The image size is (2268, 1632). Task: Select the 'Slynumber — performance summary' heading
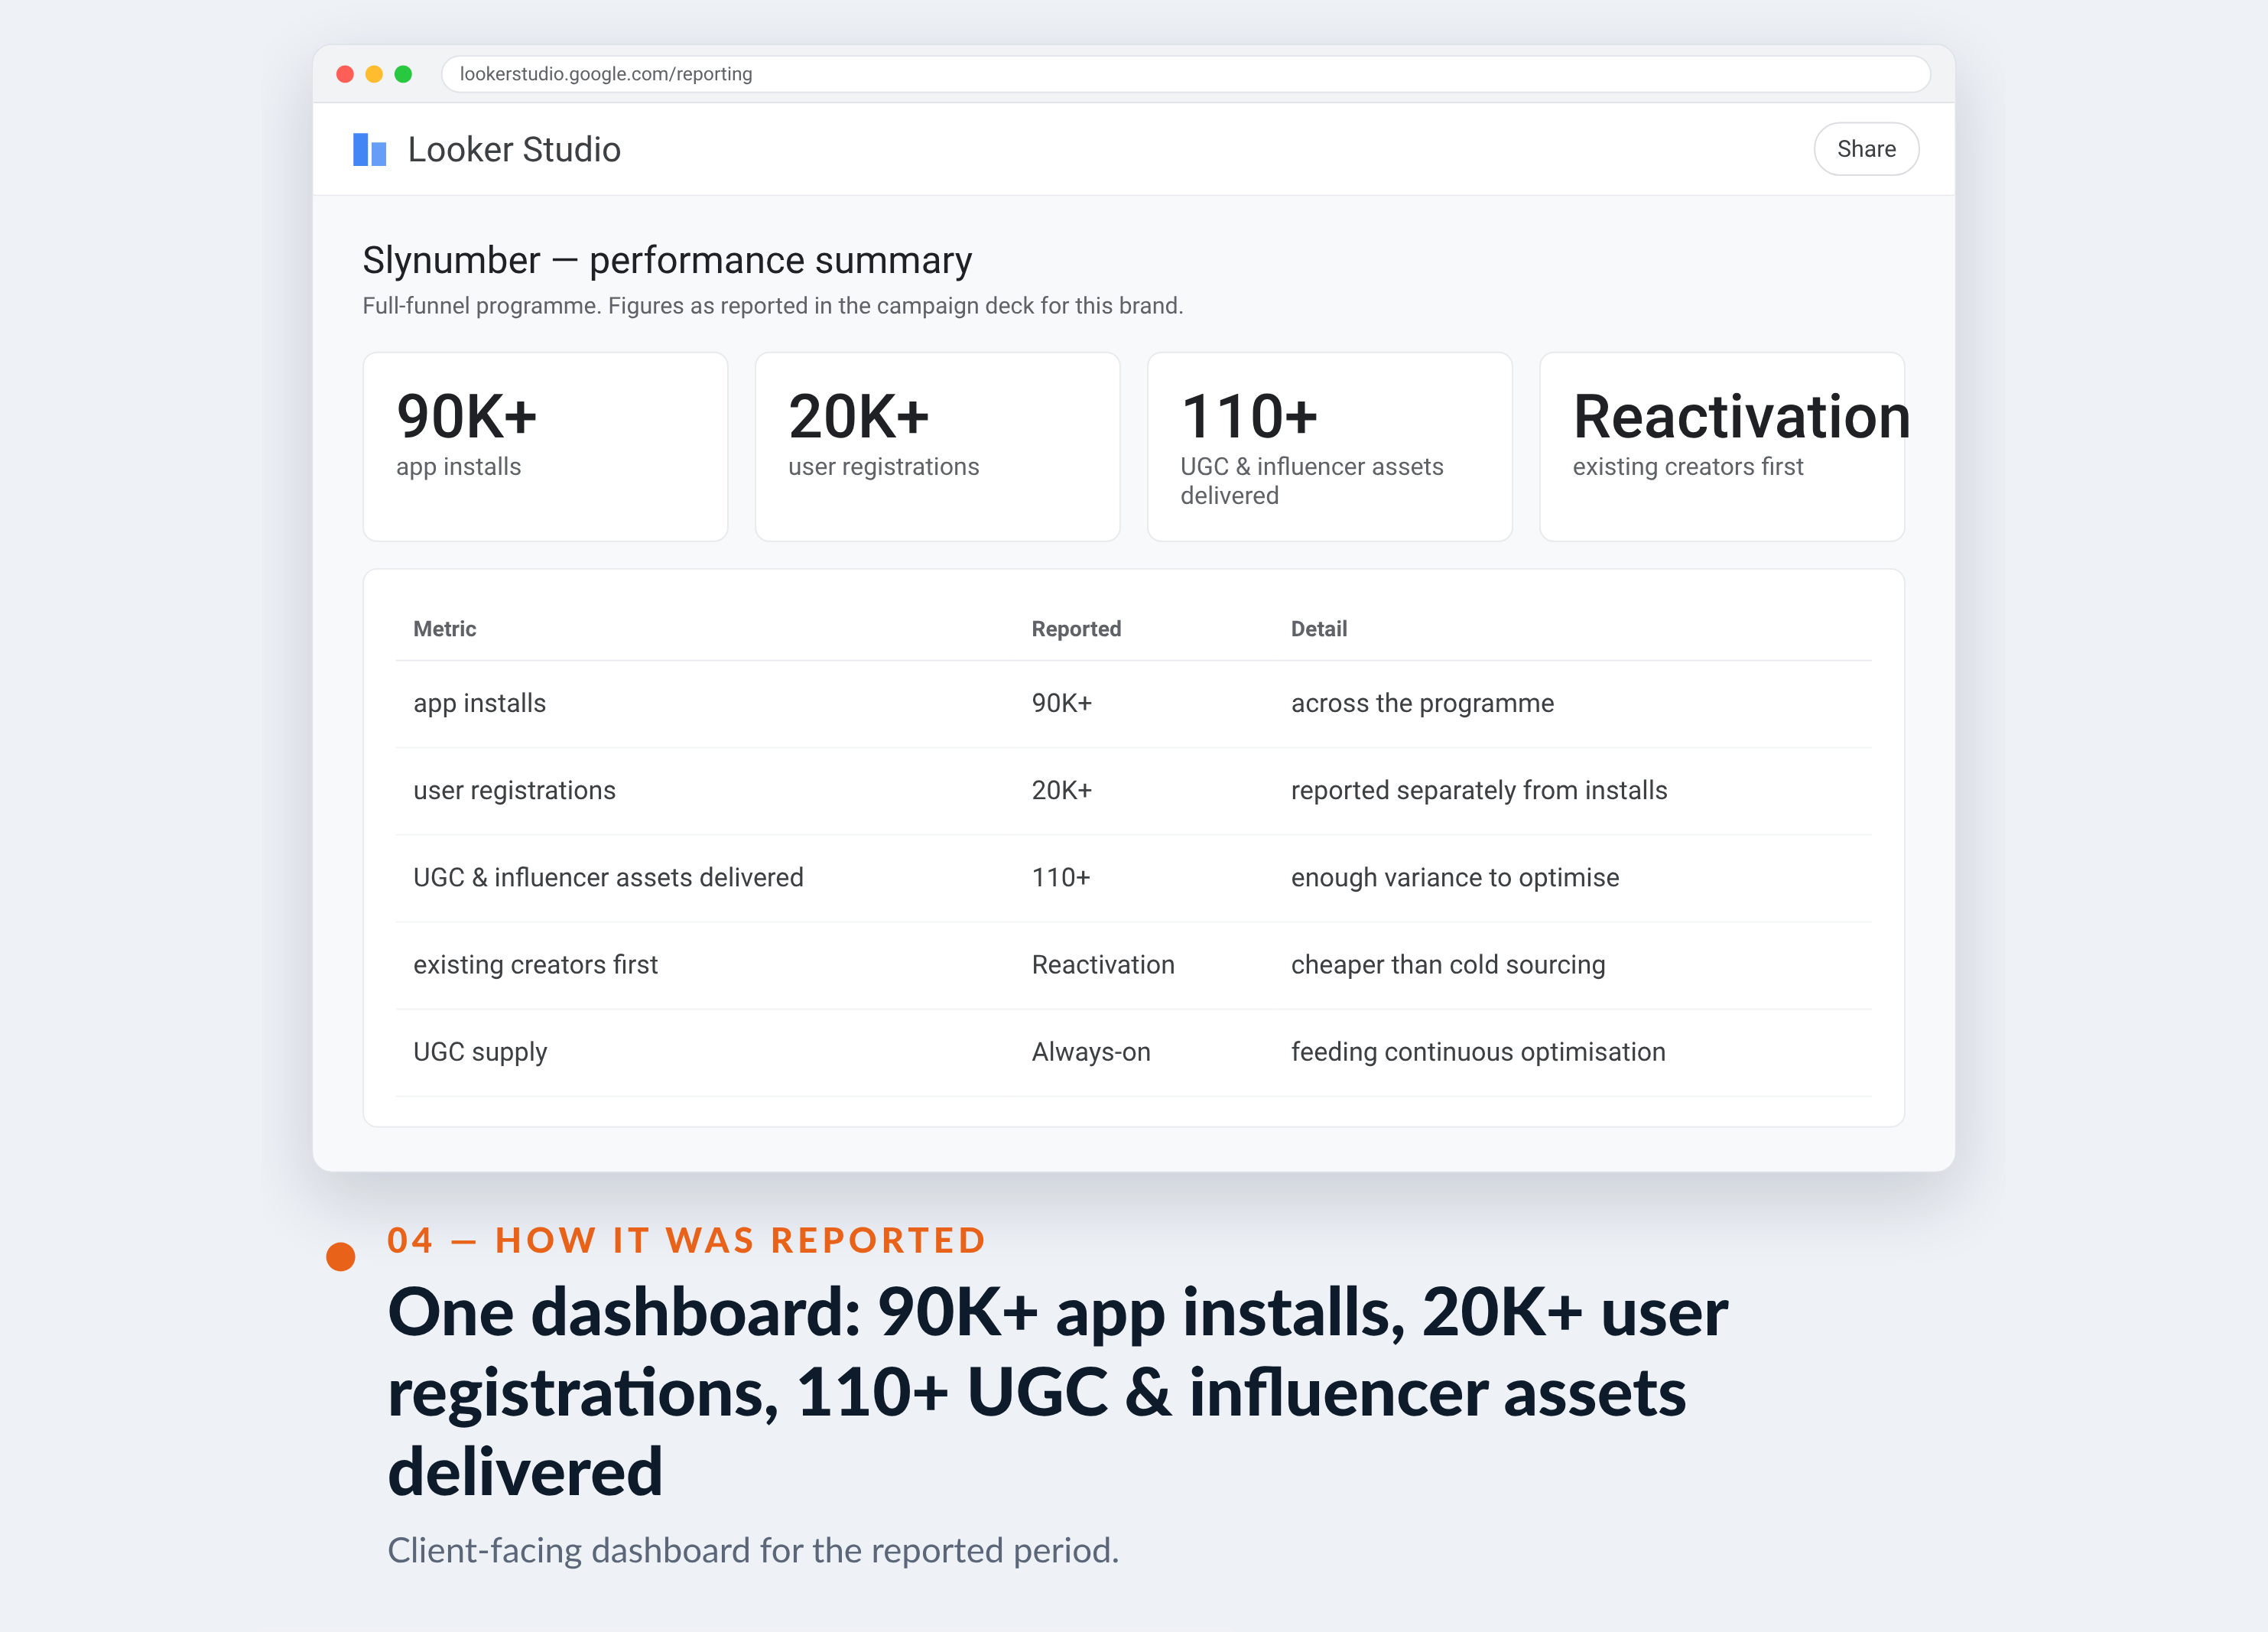point(667,260)
